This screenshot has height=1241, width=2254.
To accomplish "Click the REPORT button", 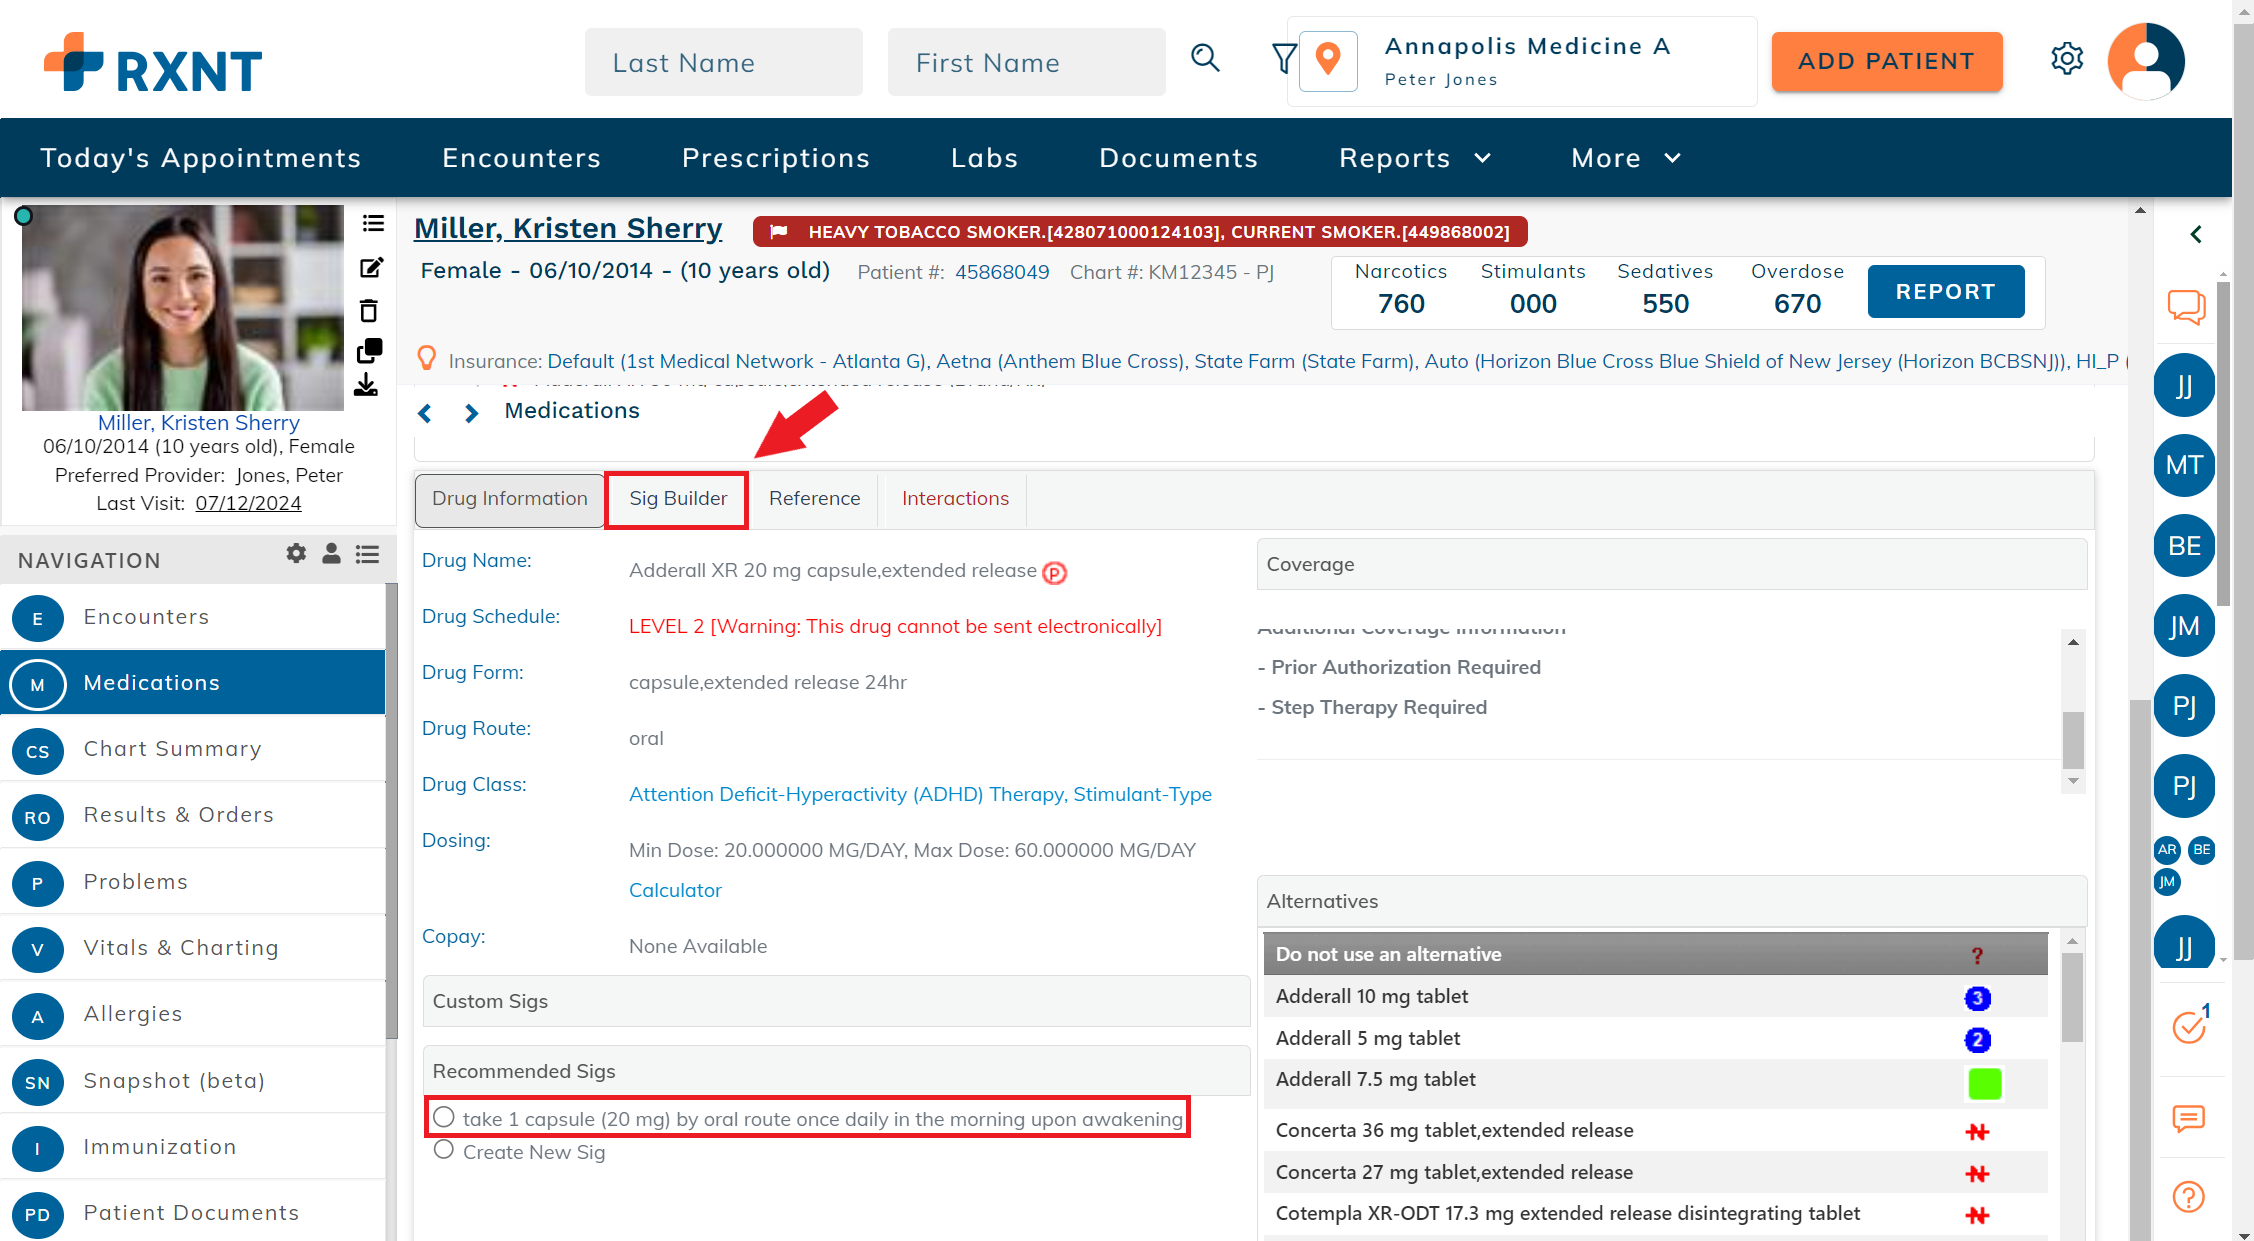I will (1945, 291).
